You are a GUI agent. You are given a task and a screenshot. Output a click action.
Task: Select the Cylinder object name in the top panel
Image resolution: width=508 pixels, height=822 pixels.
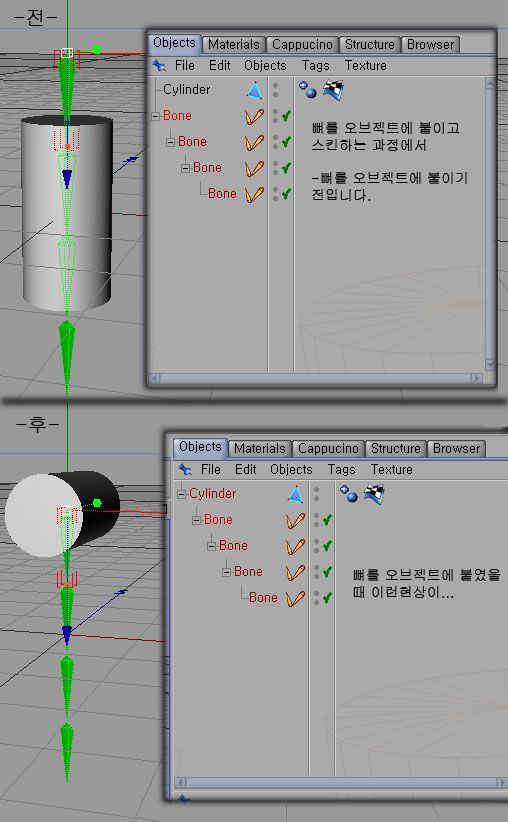click(x=187, y=90)
